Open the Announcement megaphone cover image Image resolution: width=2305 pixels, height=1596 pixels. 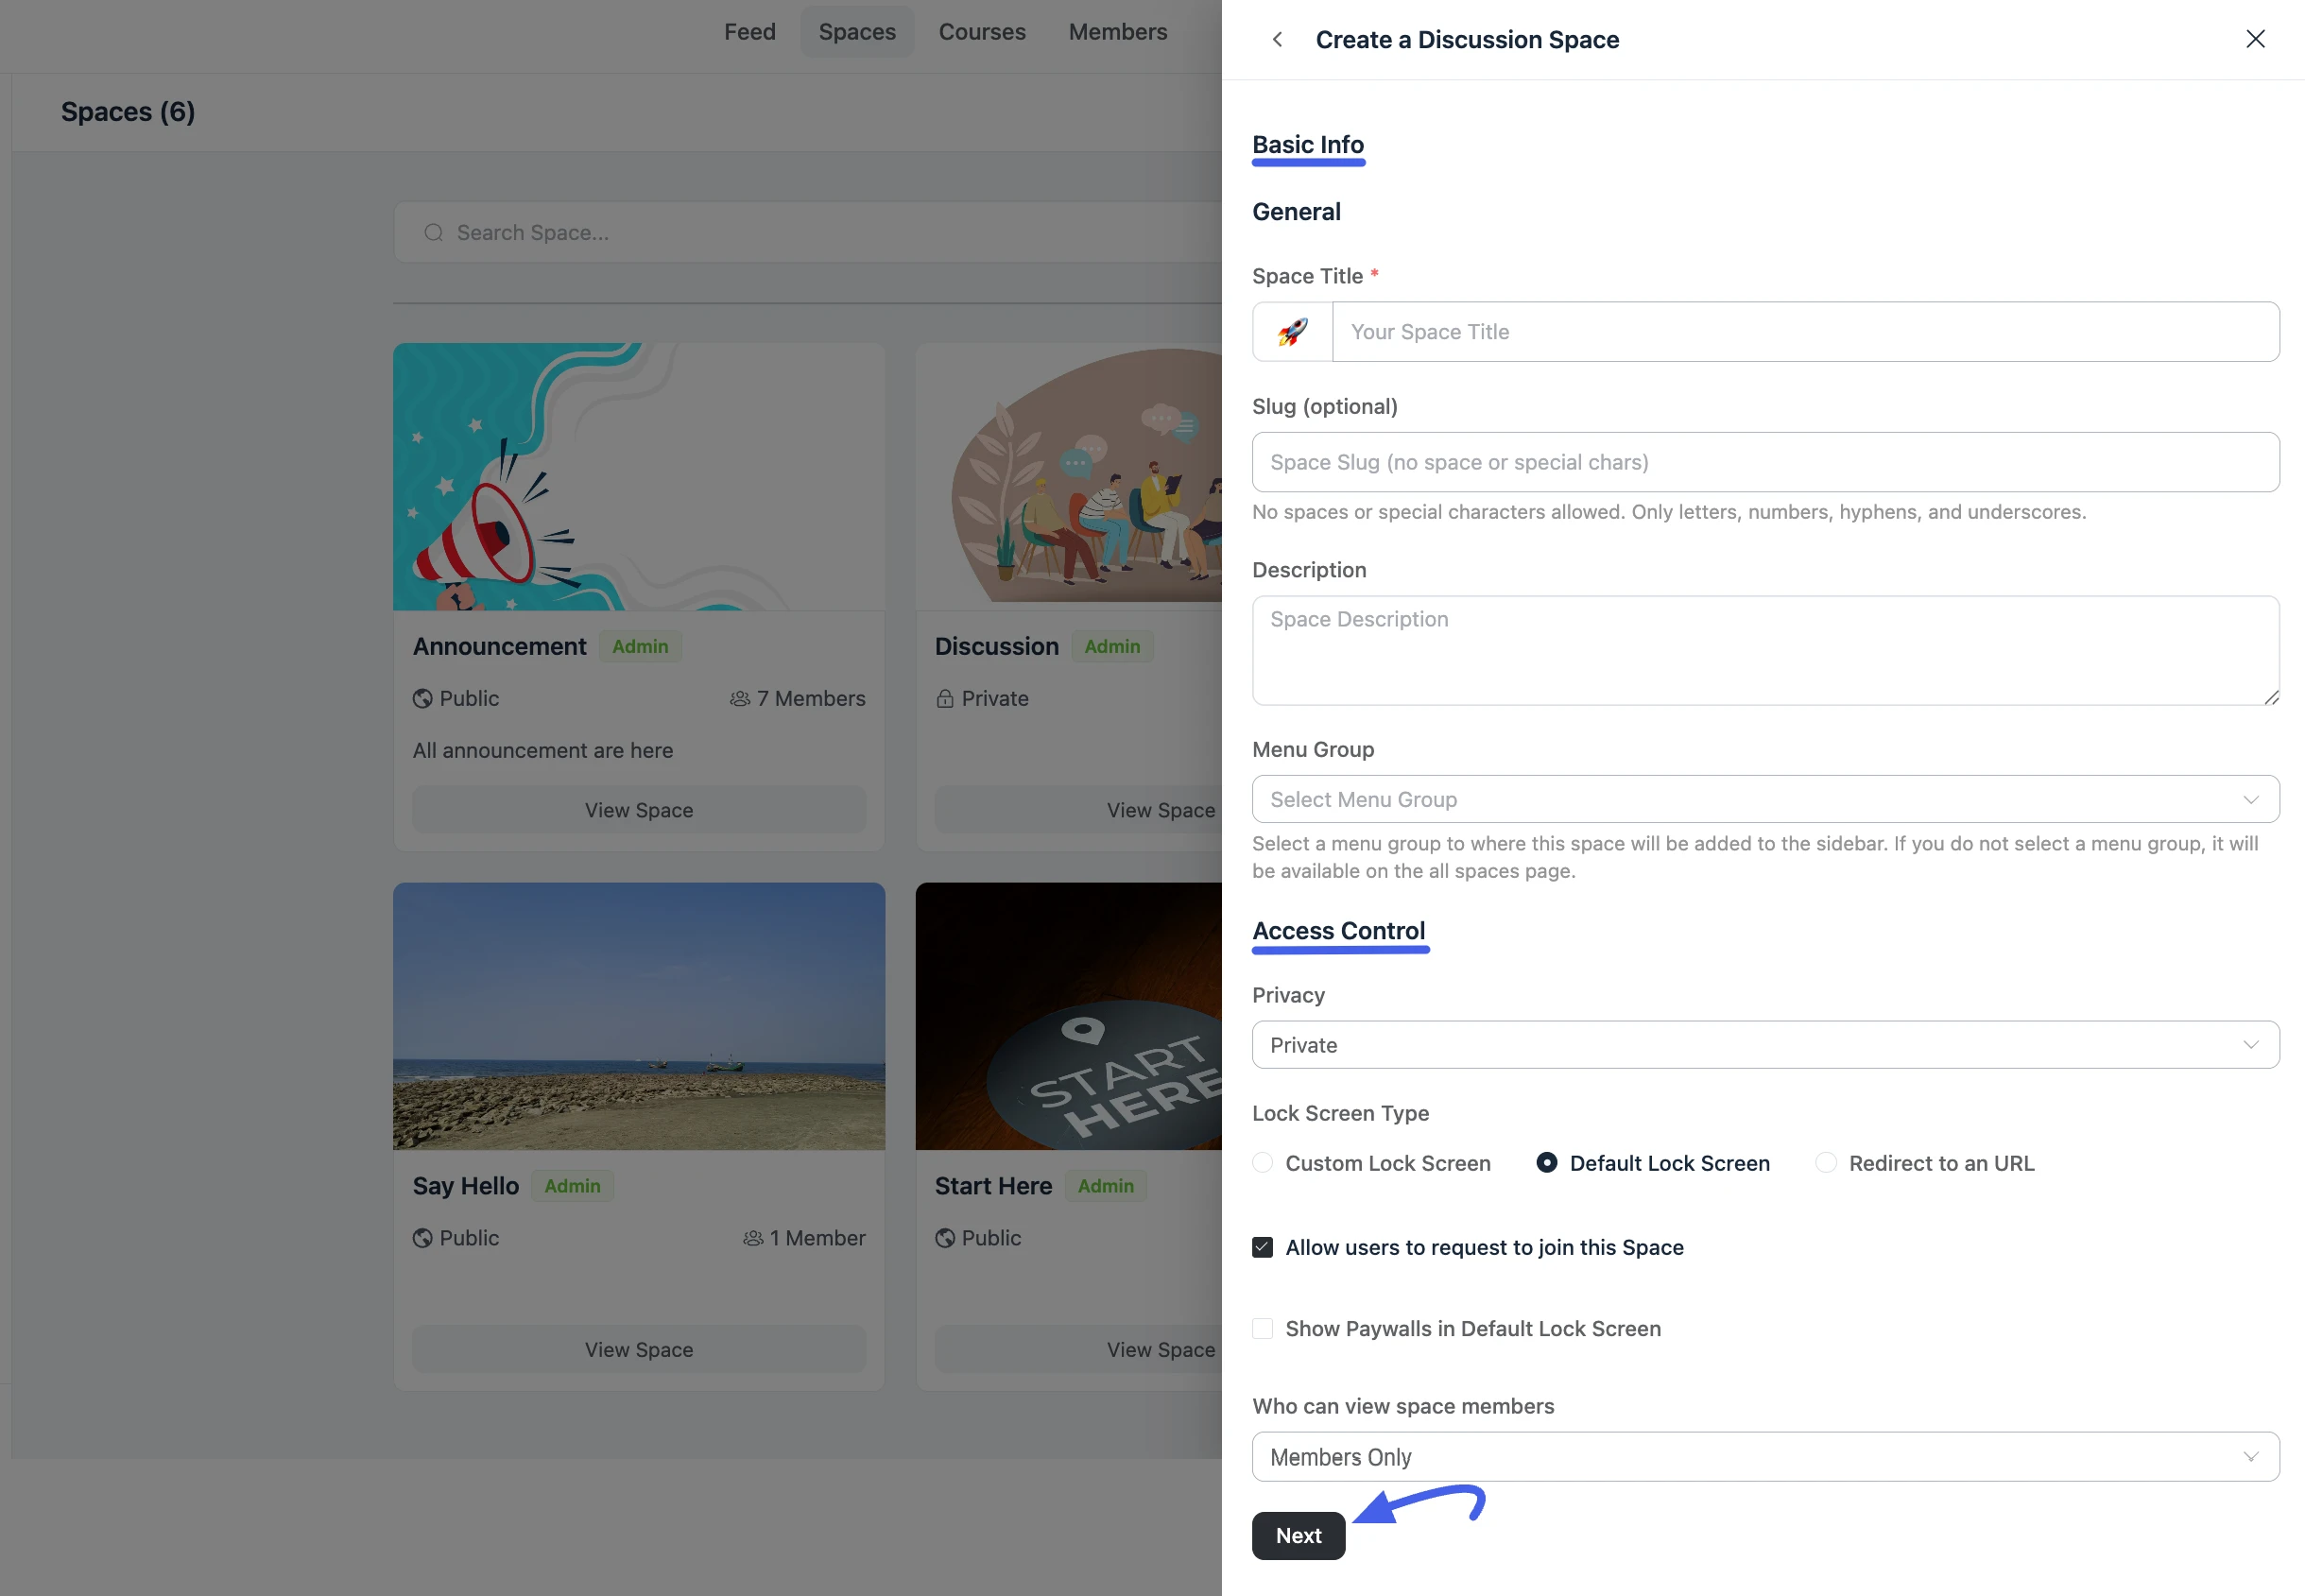639,477
